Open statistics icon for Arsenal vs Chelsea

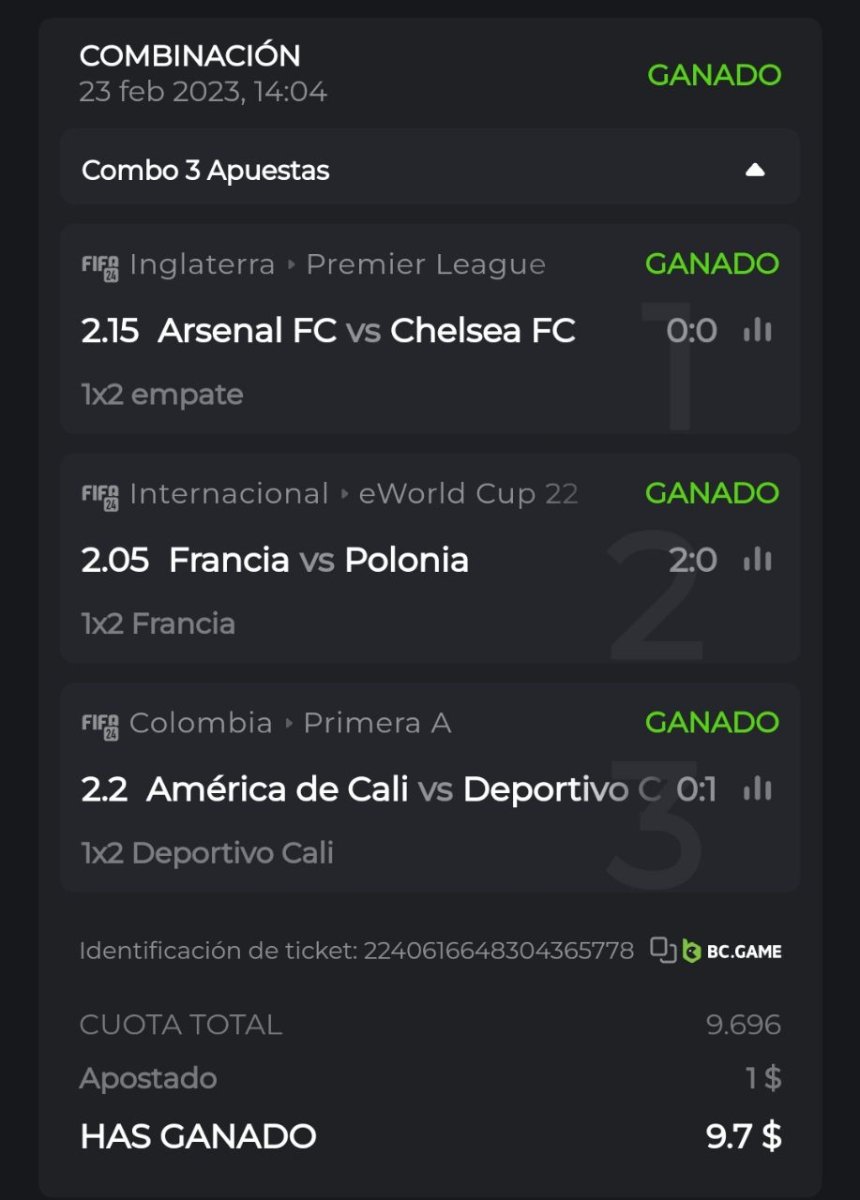[757, 331]
